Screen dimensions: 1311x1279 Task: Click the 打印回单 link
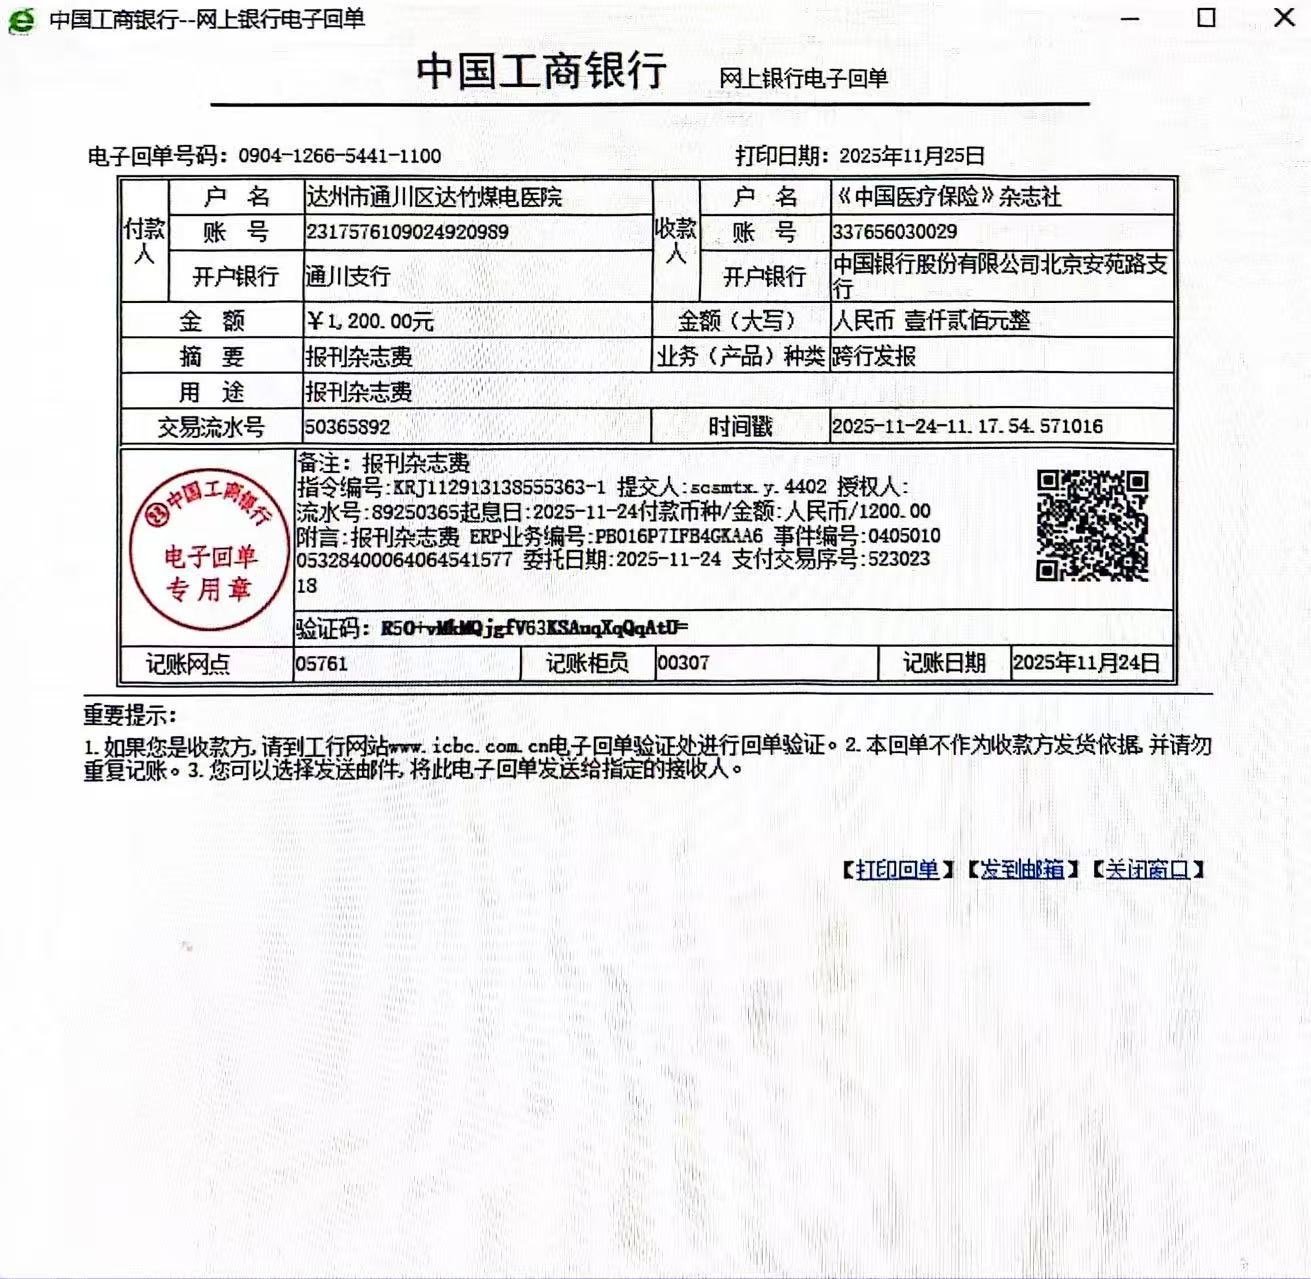tap(897, 869)
